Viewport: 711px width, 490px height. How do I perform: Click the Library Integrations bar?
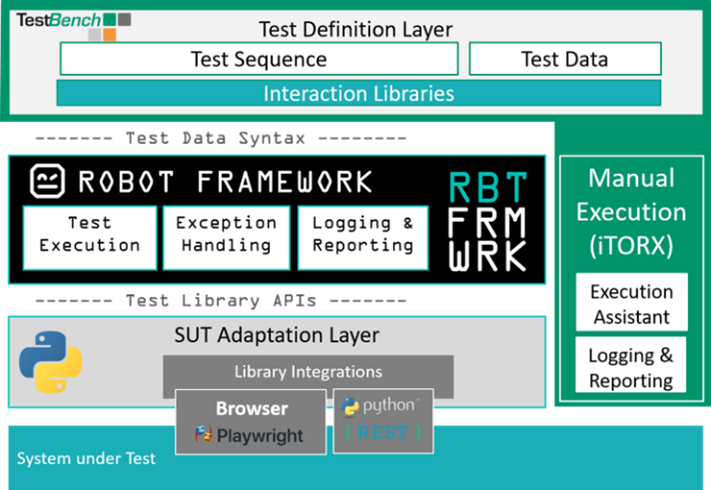(x=308, y=372)
